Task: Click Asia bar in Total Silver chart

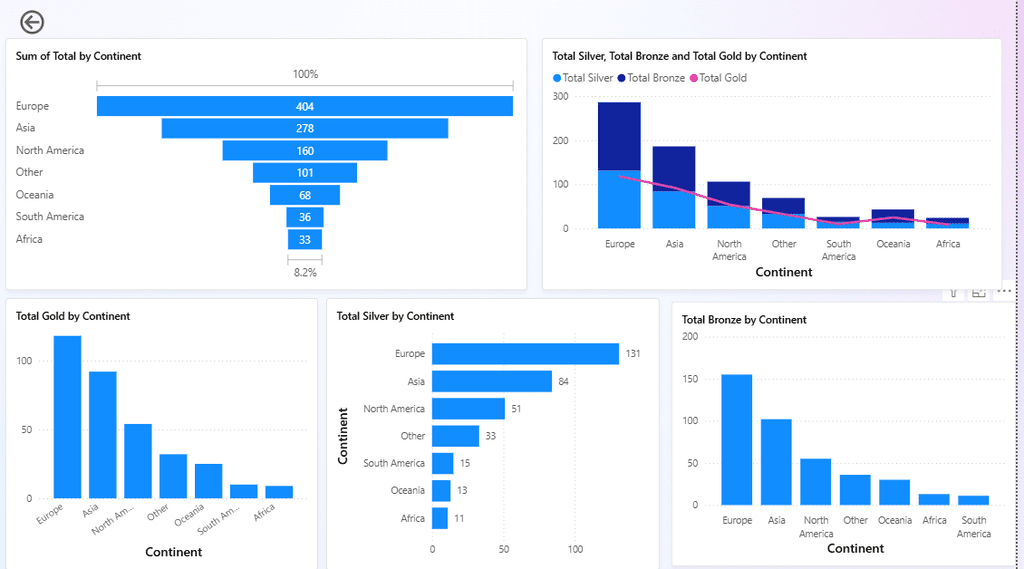Action: (492, 381)
